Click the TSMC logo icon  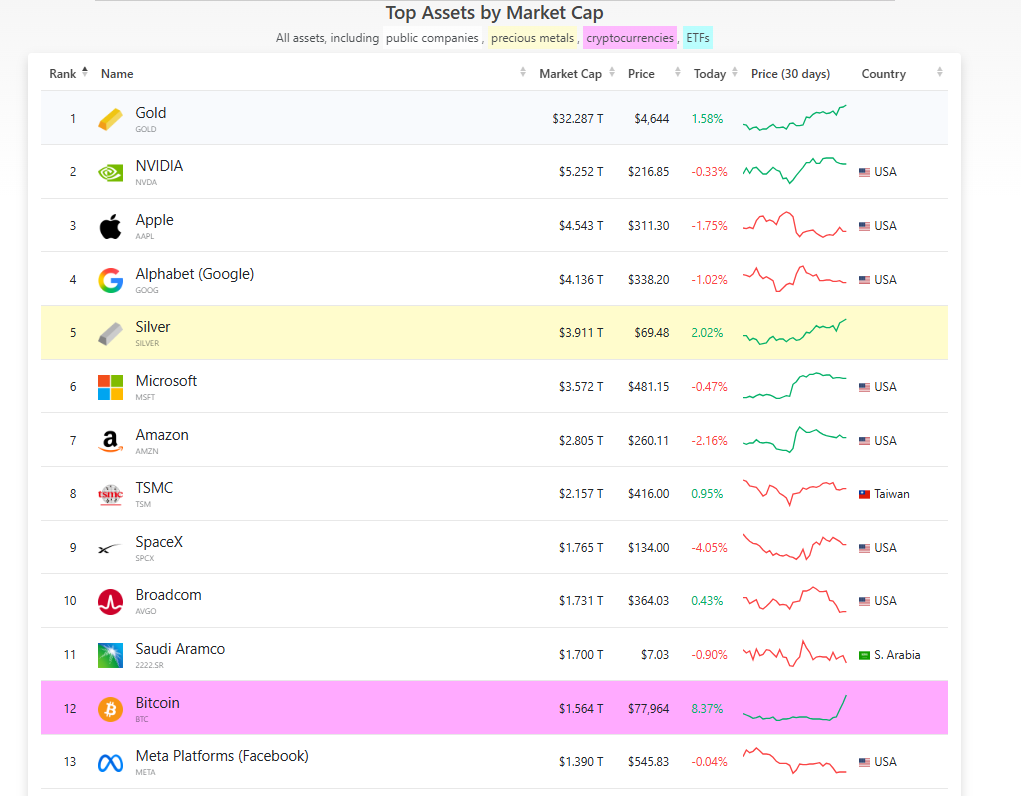click(110, 494)
